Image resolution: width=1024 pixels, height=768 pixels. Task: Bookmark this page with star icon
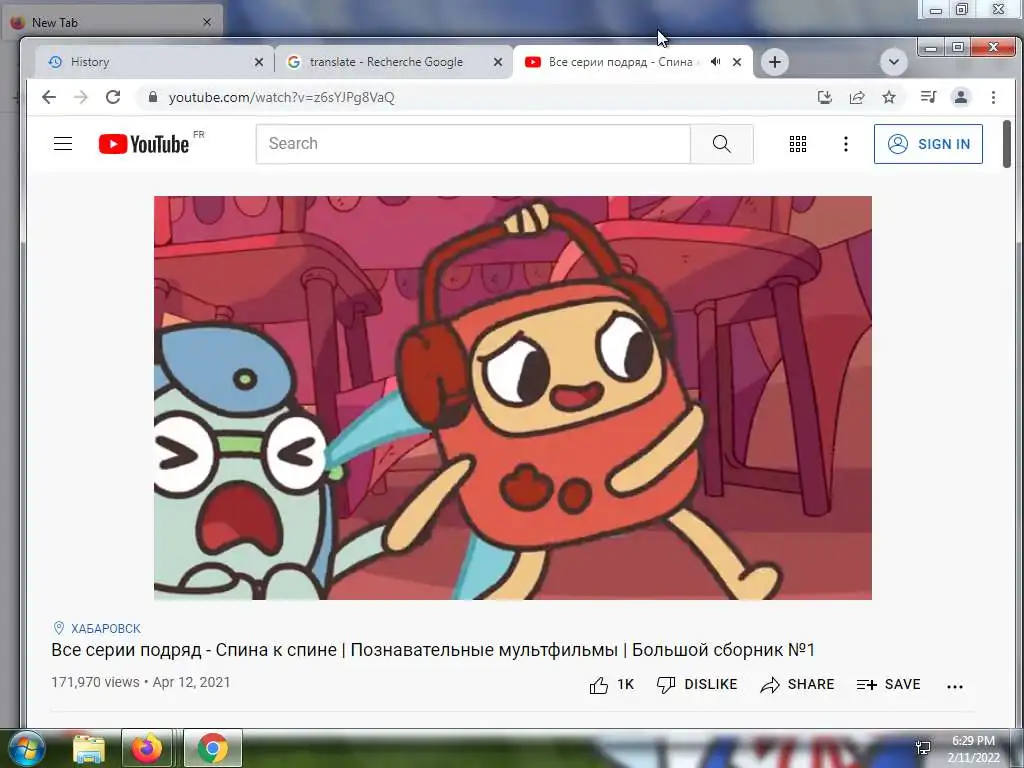[889, 97]
